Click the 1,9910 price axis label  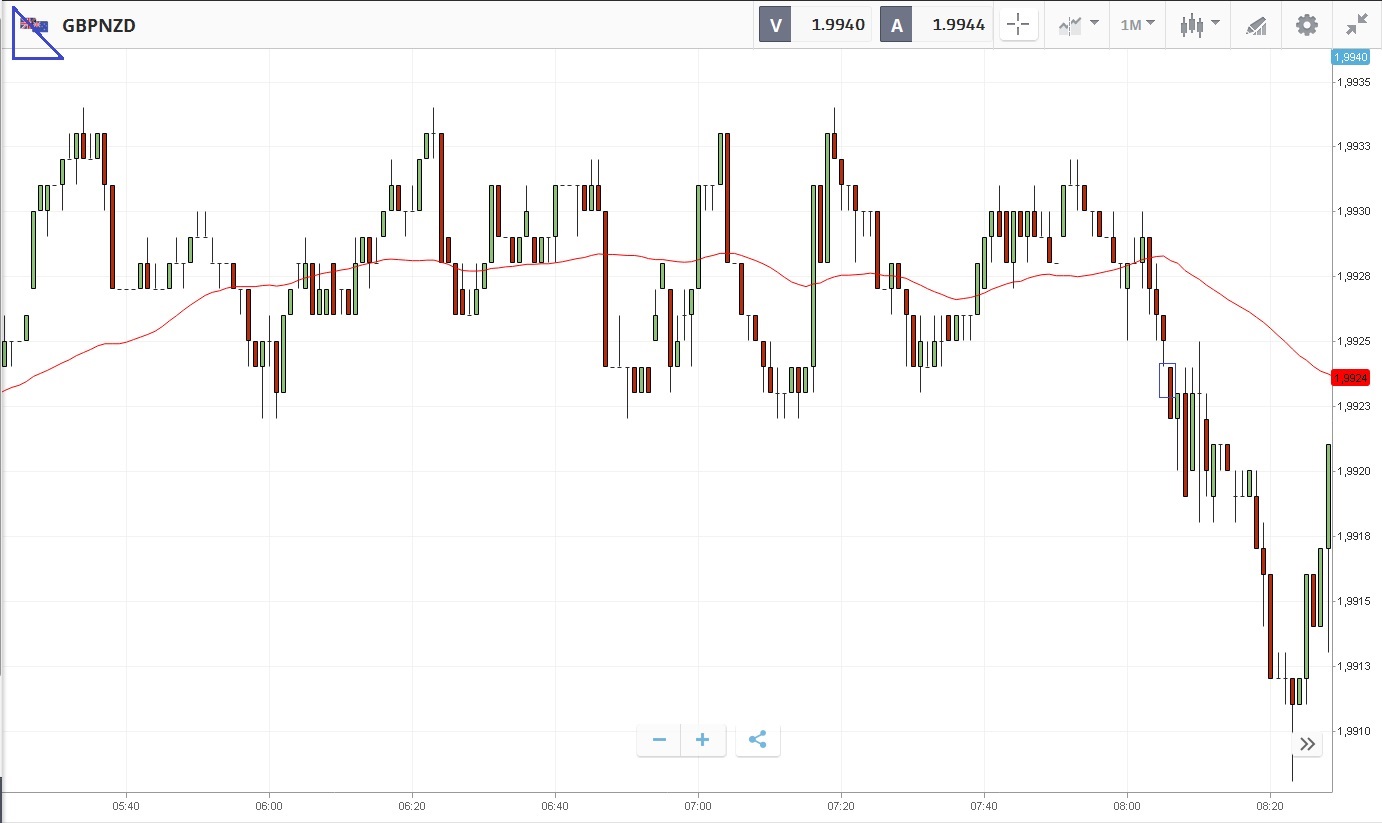(1352, 731)
